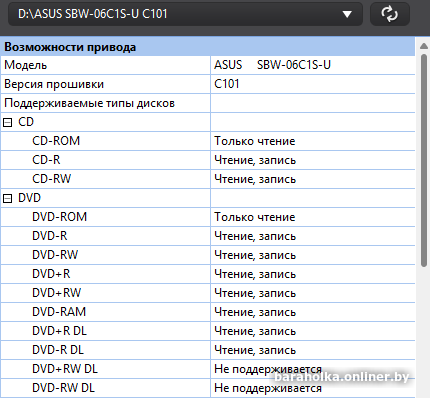Screen dimensions: 430x398
Task: Open the drive selection dropdown
Action: (185, 14)
